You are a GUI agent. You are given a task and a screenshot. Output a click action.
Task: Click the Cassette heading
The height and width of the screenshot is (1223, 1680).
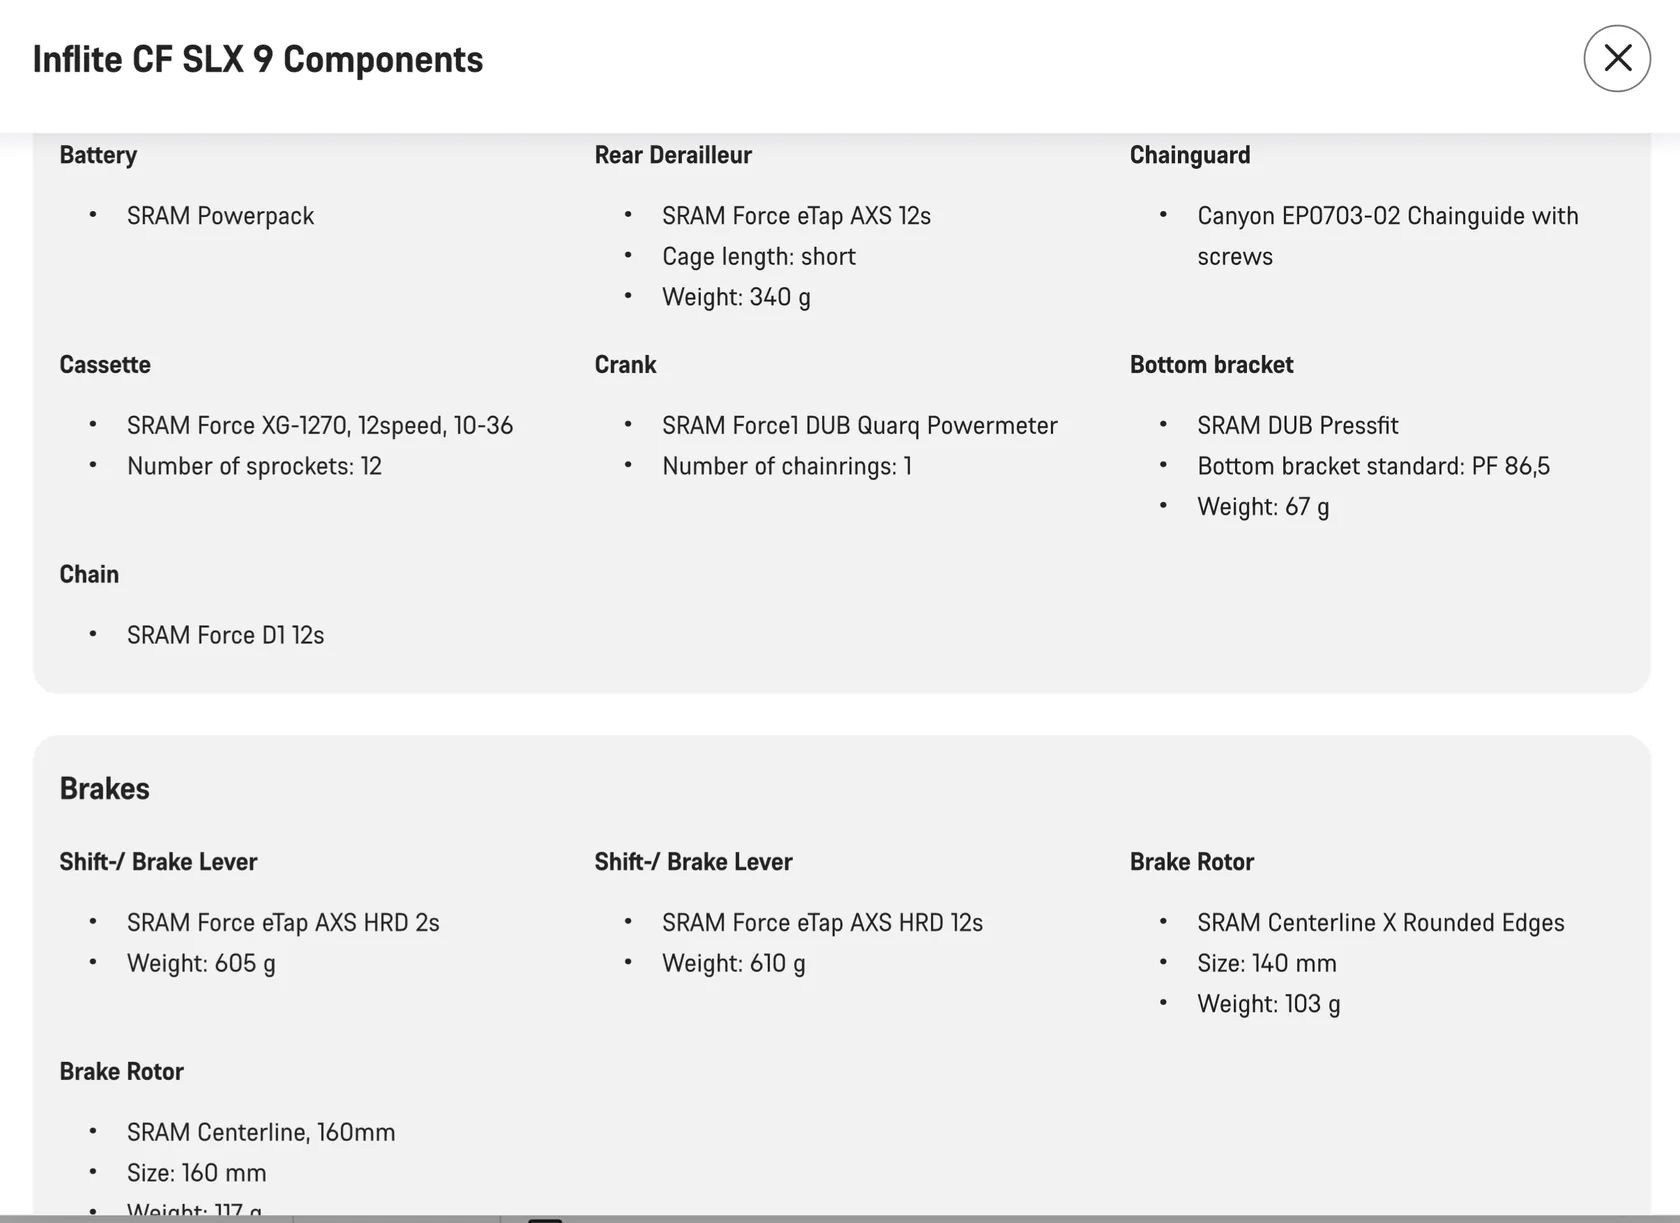[x=104, y=365]
